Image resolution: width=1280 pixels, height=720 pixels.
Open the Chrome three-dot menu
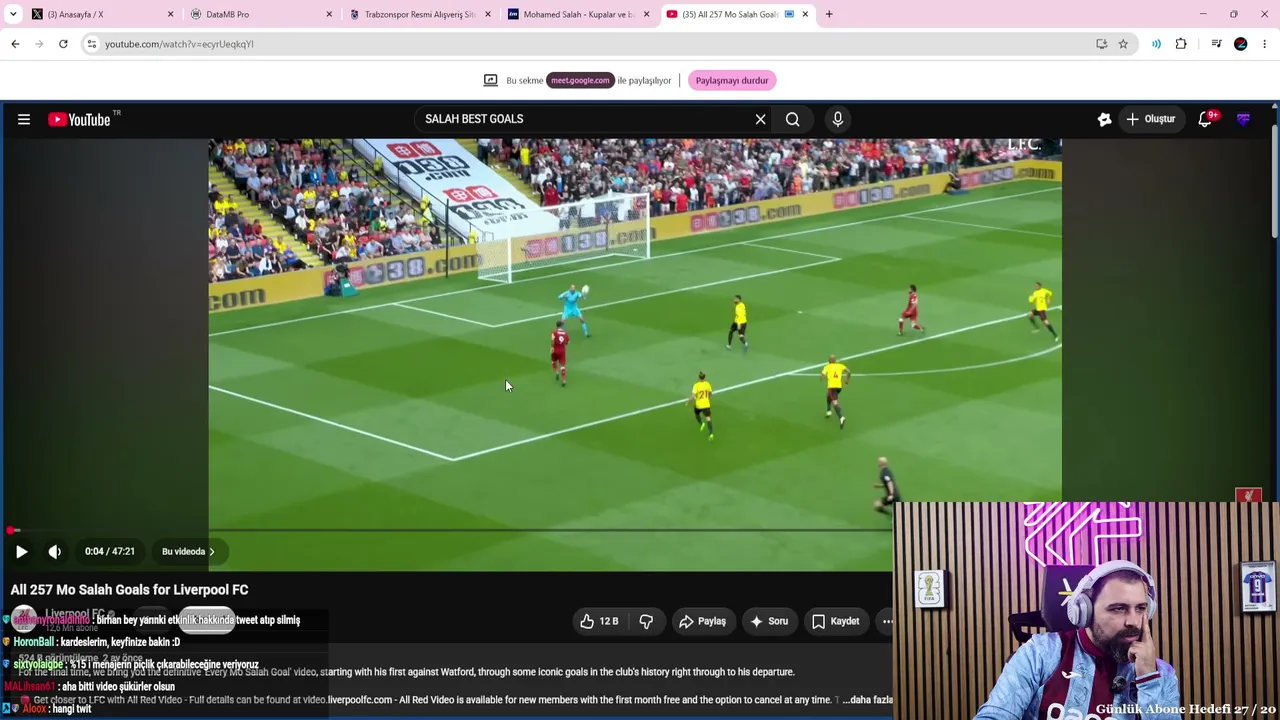[x=1266, y=44]
